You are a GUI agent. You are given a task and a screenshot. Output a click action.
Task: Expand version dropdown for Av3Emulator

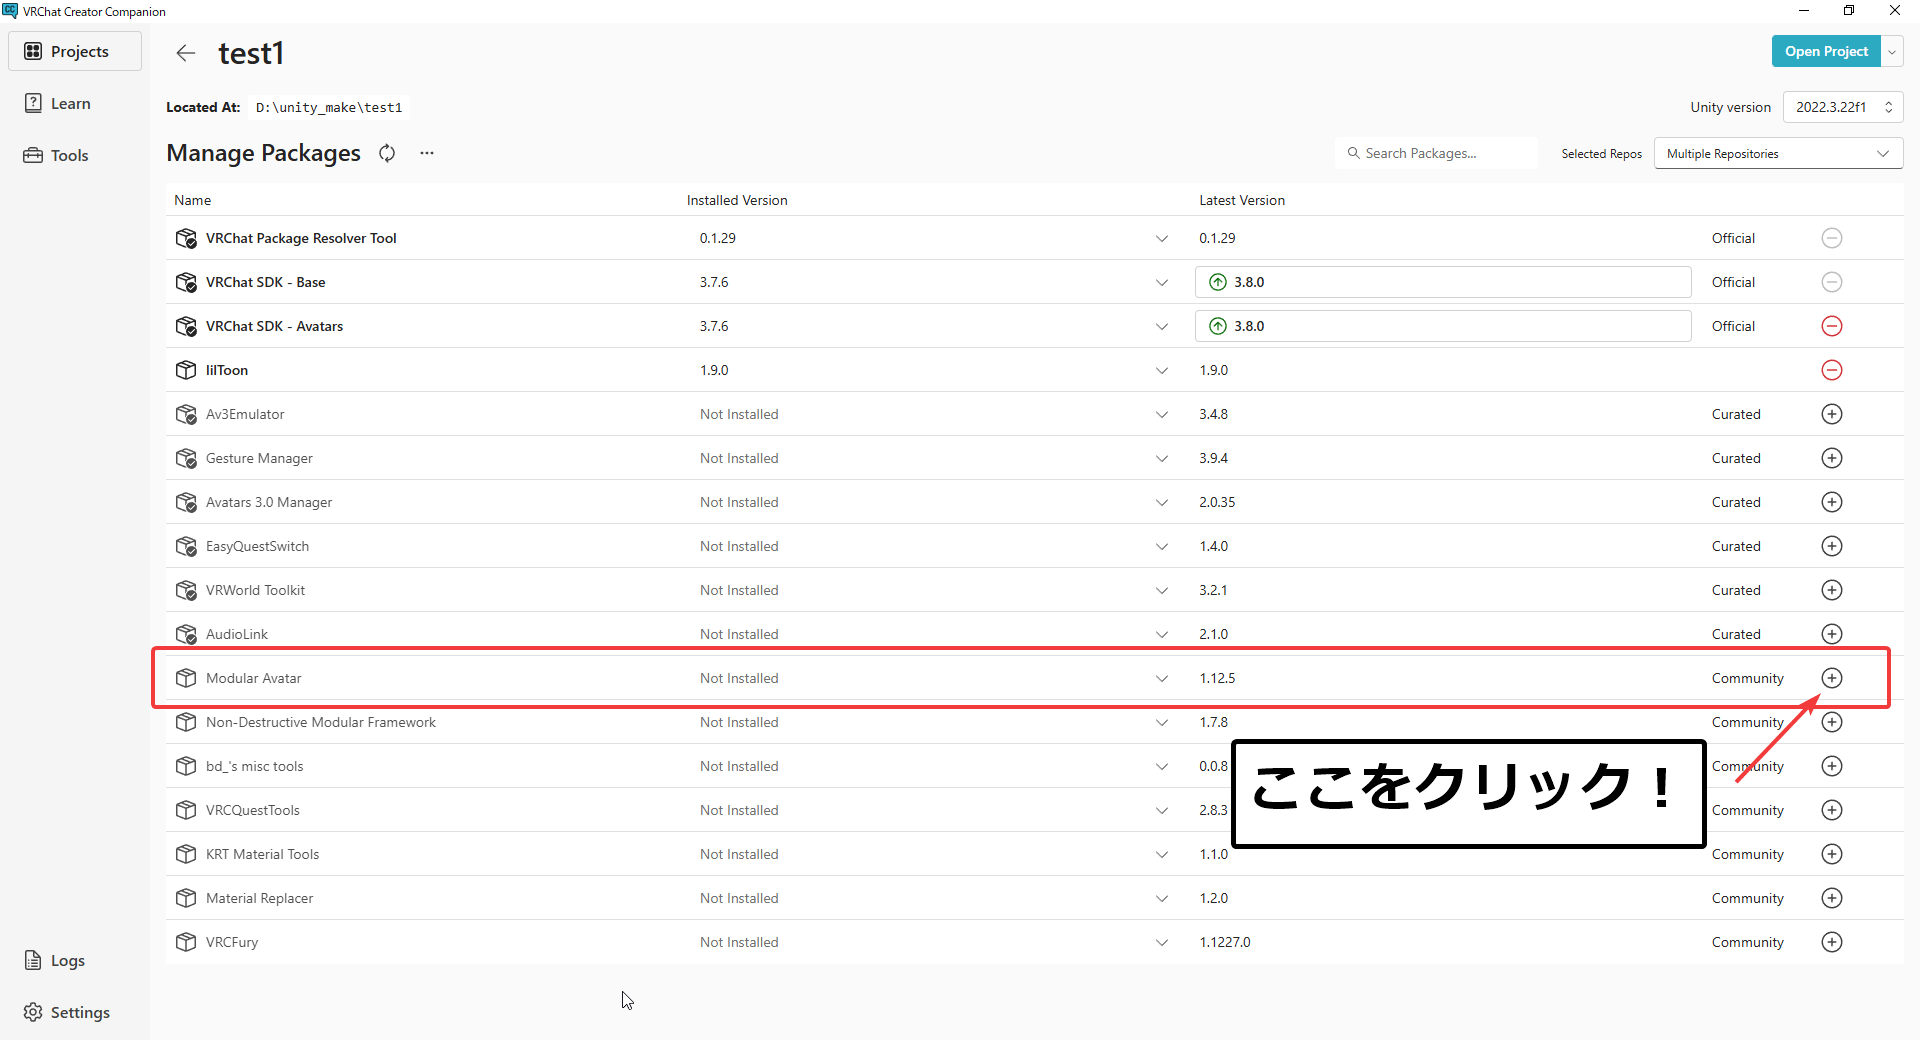coord(1162,414)
